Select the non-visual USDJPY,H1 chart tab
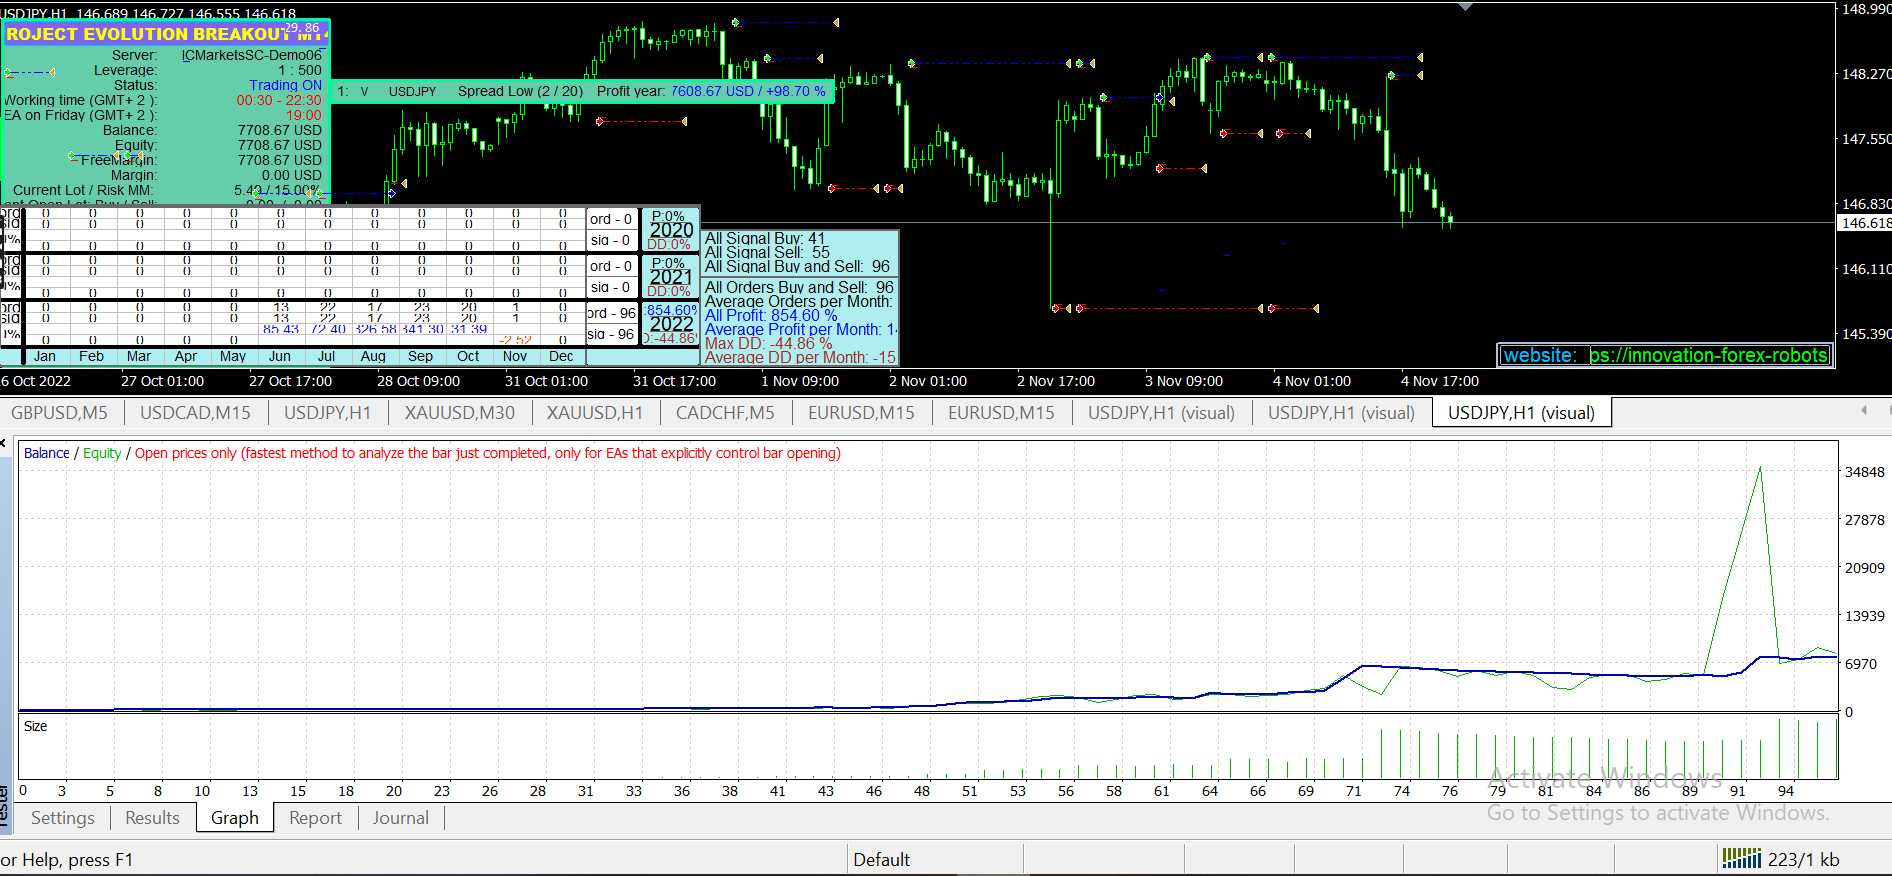 (327, 412)
